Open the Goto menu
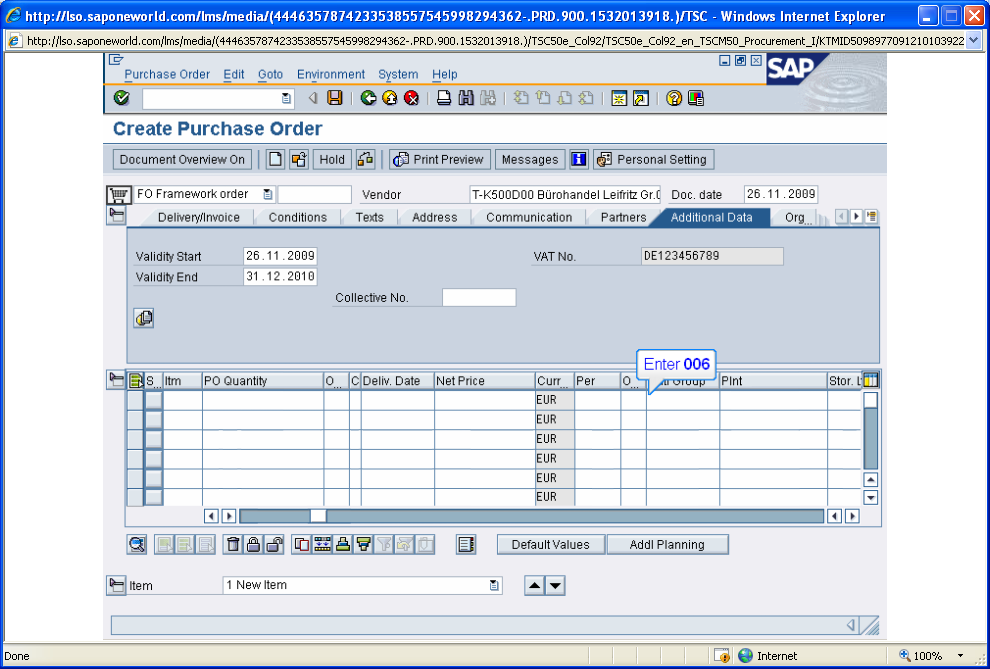Viewport: 990px width, 669px height. tap(270, 74)
